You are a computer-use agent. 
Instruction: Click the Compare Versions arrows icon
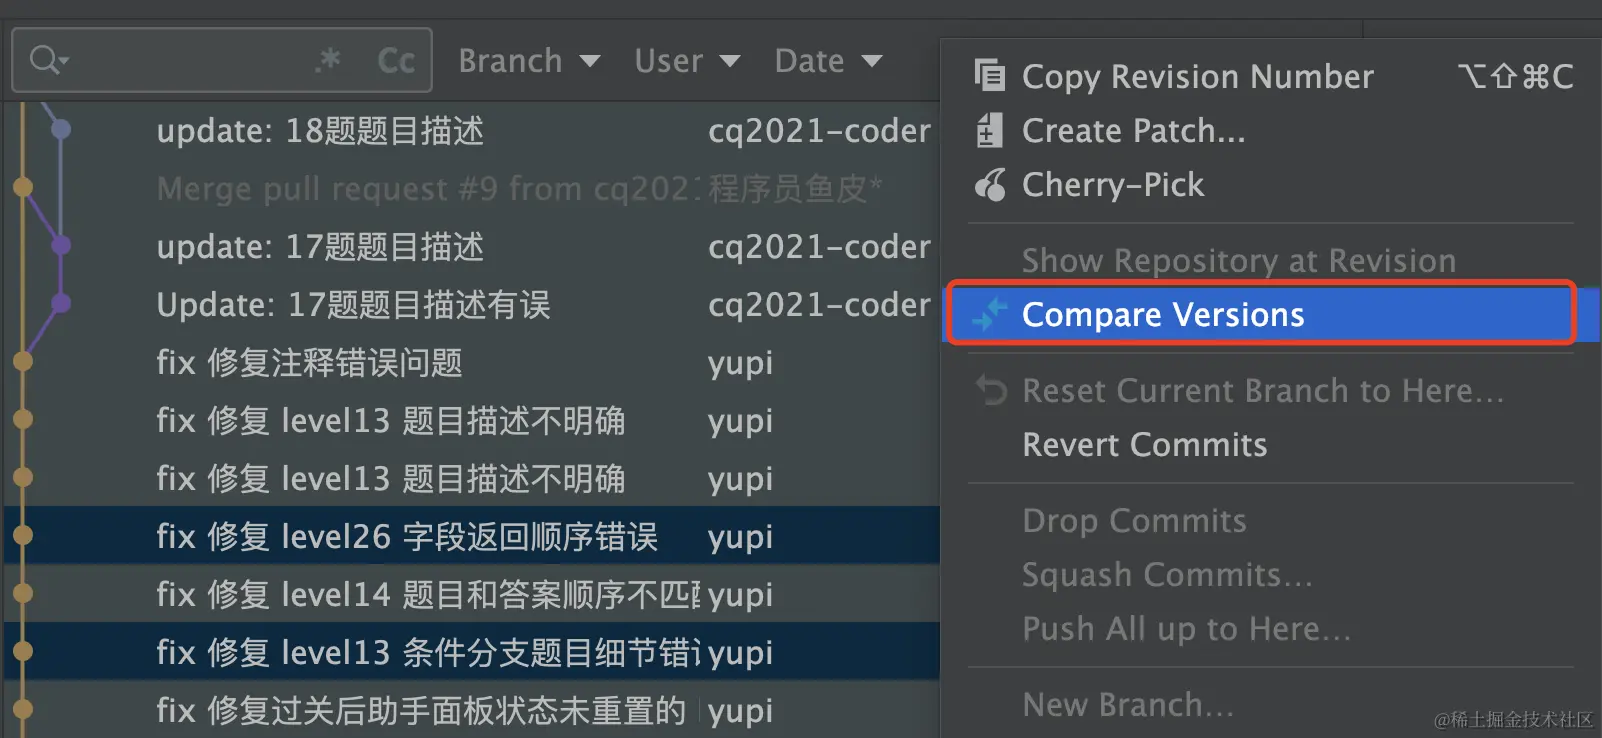989,314
